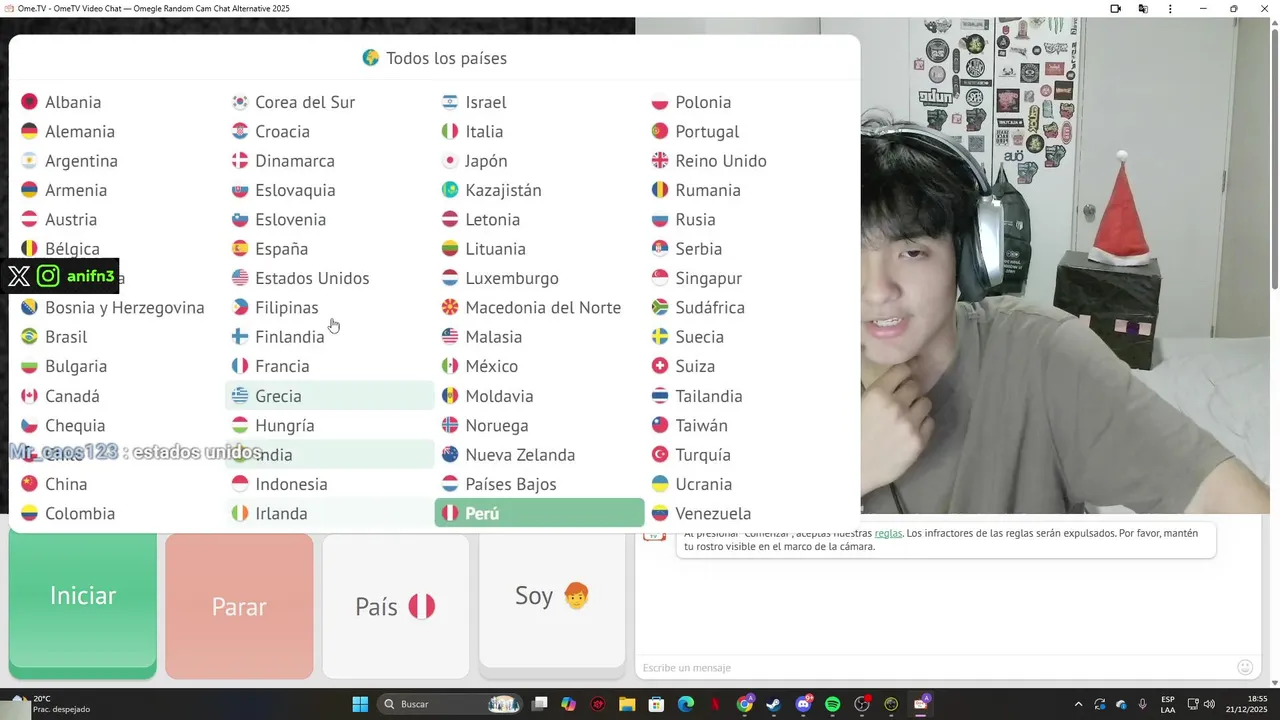The width and height of the screenshot is (1280, 720).
Task: Click the Turquía flag icon
Action: point(660,455)
